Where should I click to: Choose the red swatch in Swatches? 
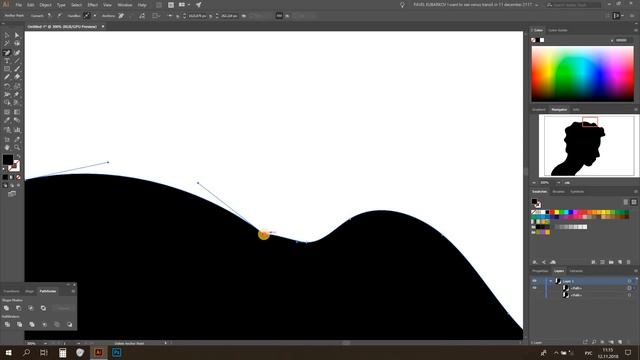click(x=552, y=212)
